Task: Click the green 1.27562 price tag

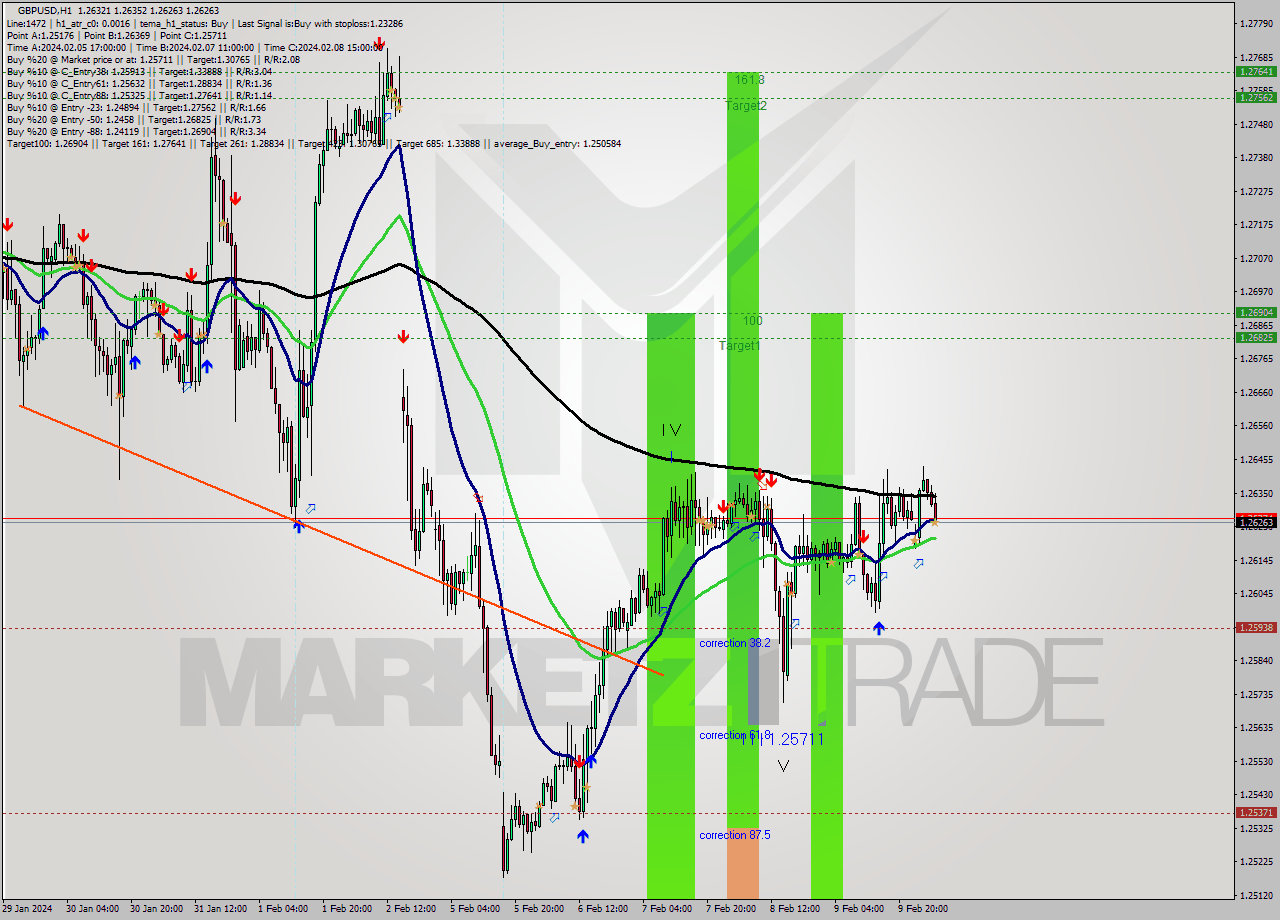Action: tap(1256, 97)
